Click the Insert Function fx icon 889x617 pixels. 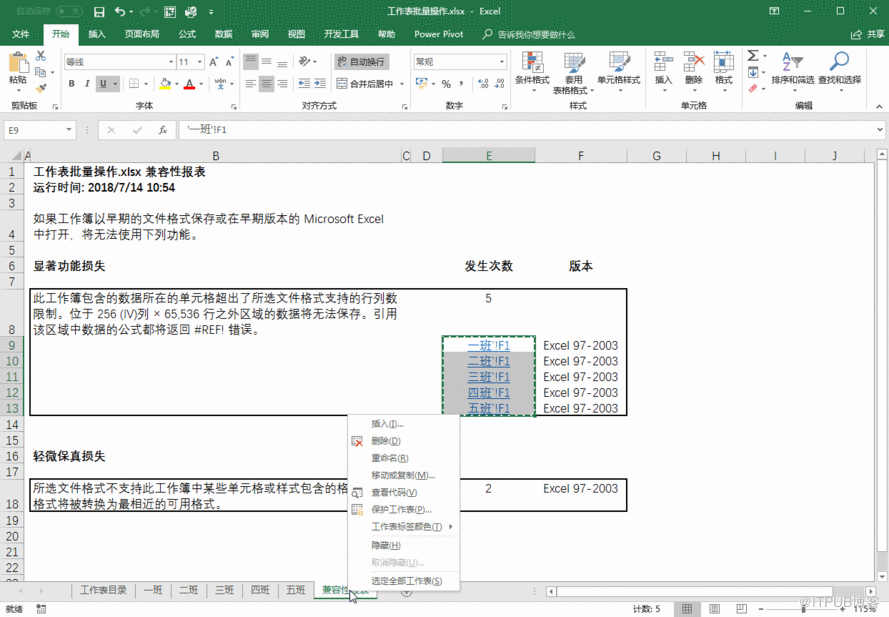[x=161, y=130]
